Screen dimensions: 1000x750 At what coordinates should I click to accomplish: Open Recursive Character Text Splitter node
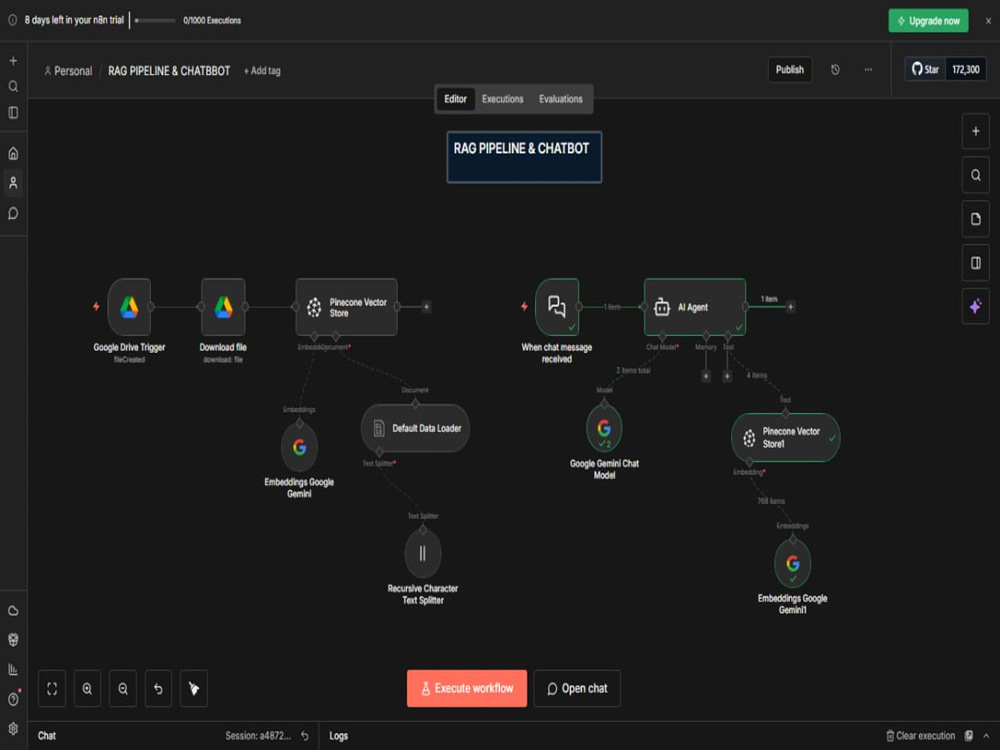point(422,554)
